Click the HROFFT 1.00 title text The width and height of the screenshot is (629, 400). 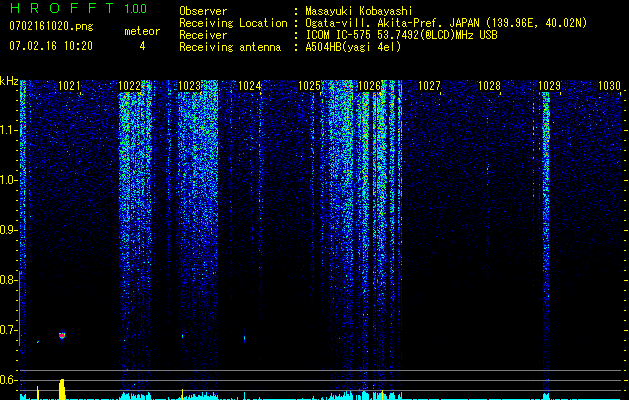pos(78,8)
